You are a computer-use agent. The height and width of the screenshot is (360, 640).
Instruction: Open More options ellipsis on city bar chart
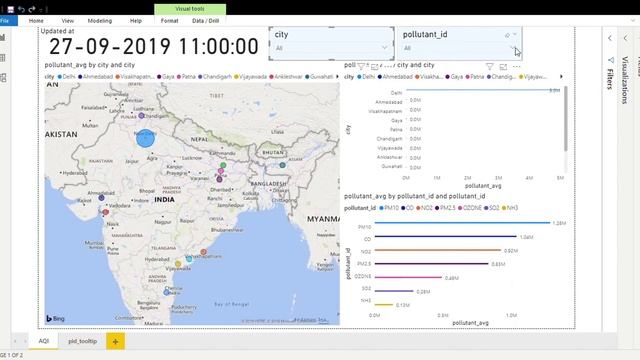point(517,66)
